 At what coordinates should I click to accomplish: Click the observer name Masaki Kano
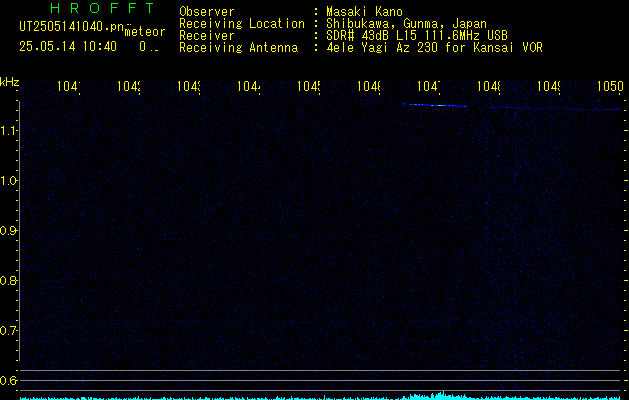pos(364,11)
